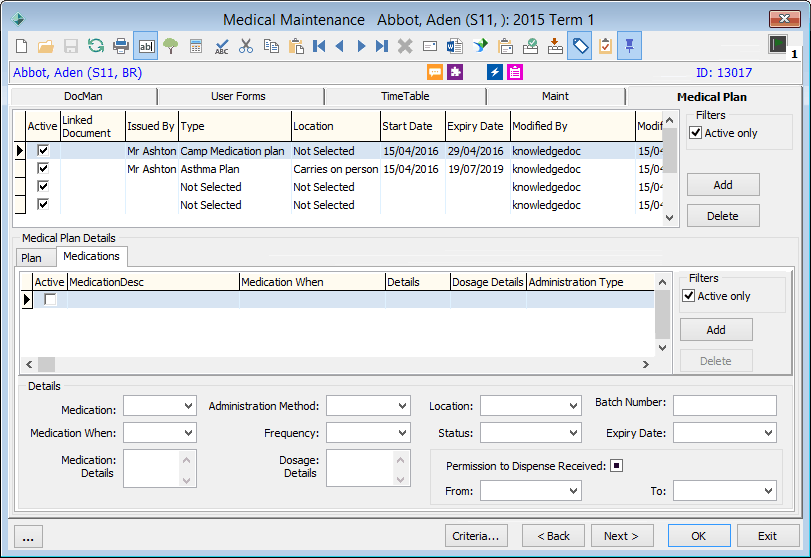Open the Location dropdown in Details

click(x=573, y=406)
